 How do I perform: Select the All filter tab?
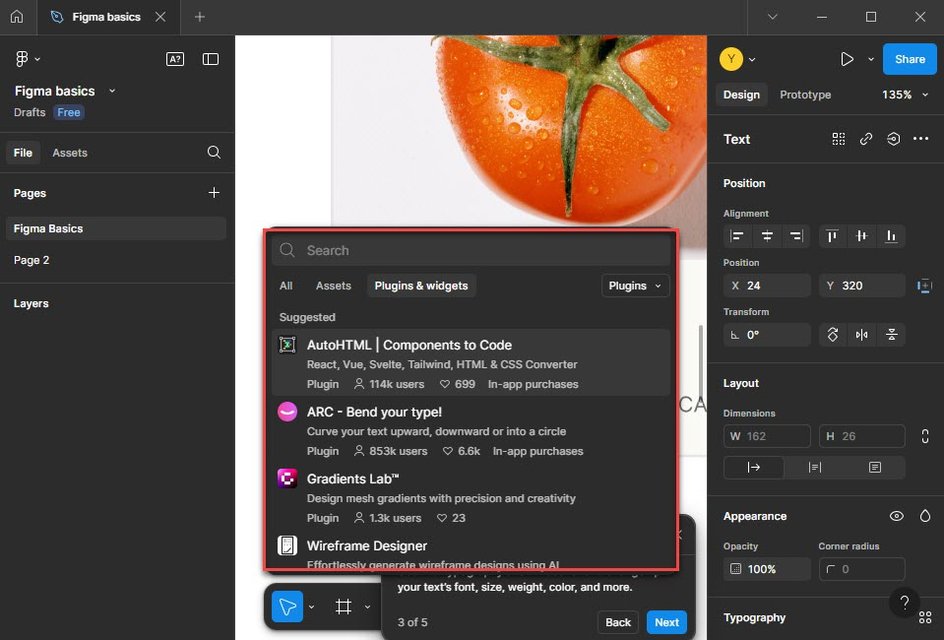286,286
